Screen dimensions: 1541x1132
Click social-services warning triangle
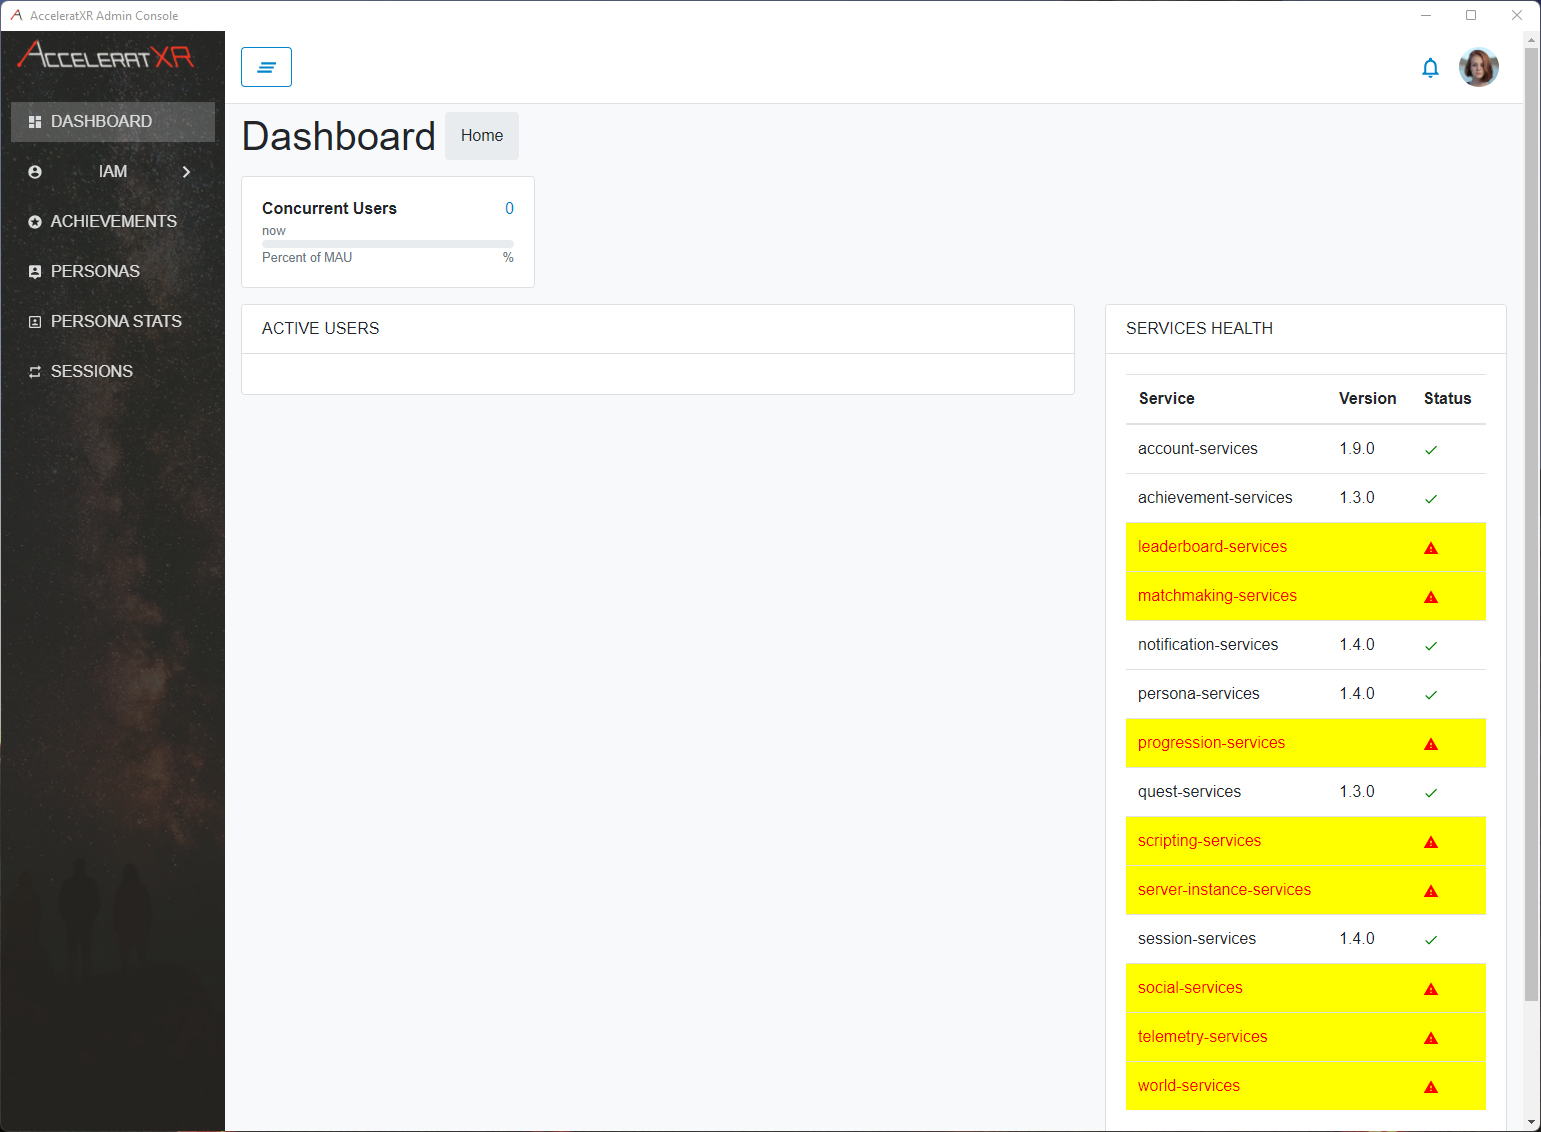tap(1431, 989)
